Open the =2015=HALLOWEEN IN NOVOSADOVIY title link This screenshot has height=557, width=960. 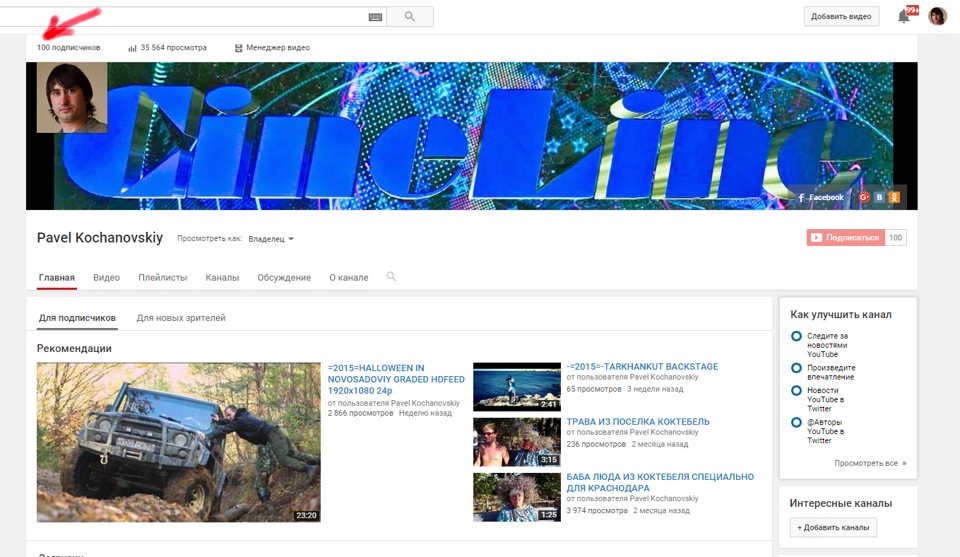[396, 379]
